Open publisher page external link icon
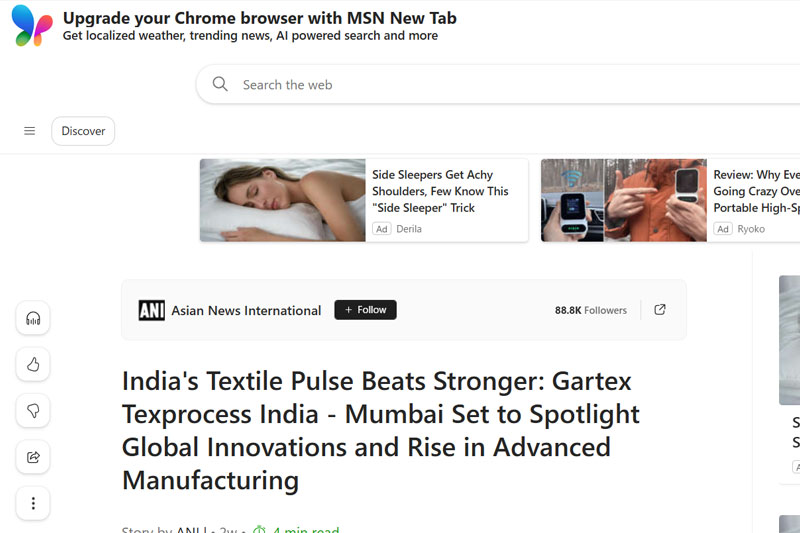Viewport: 800px width, 533px height. [660, 310]
